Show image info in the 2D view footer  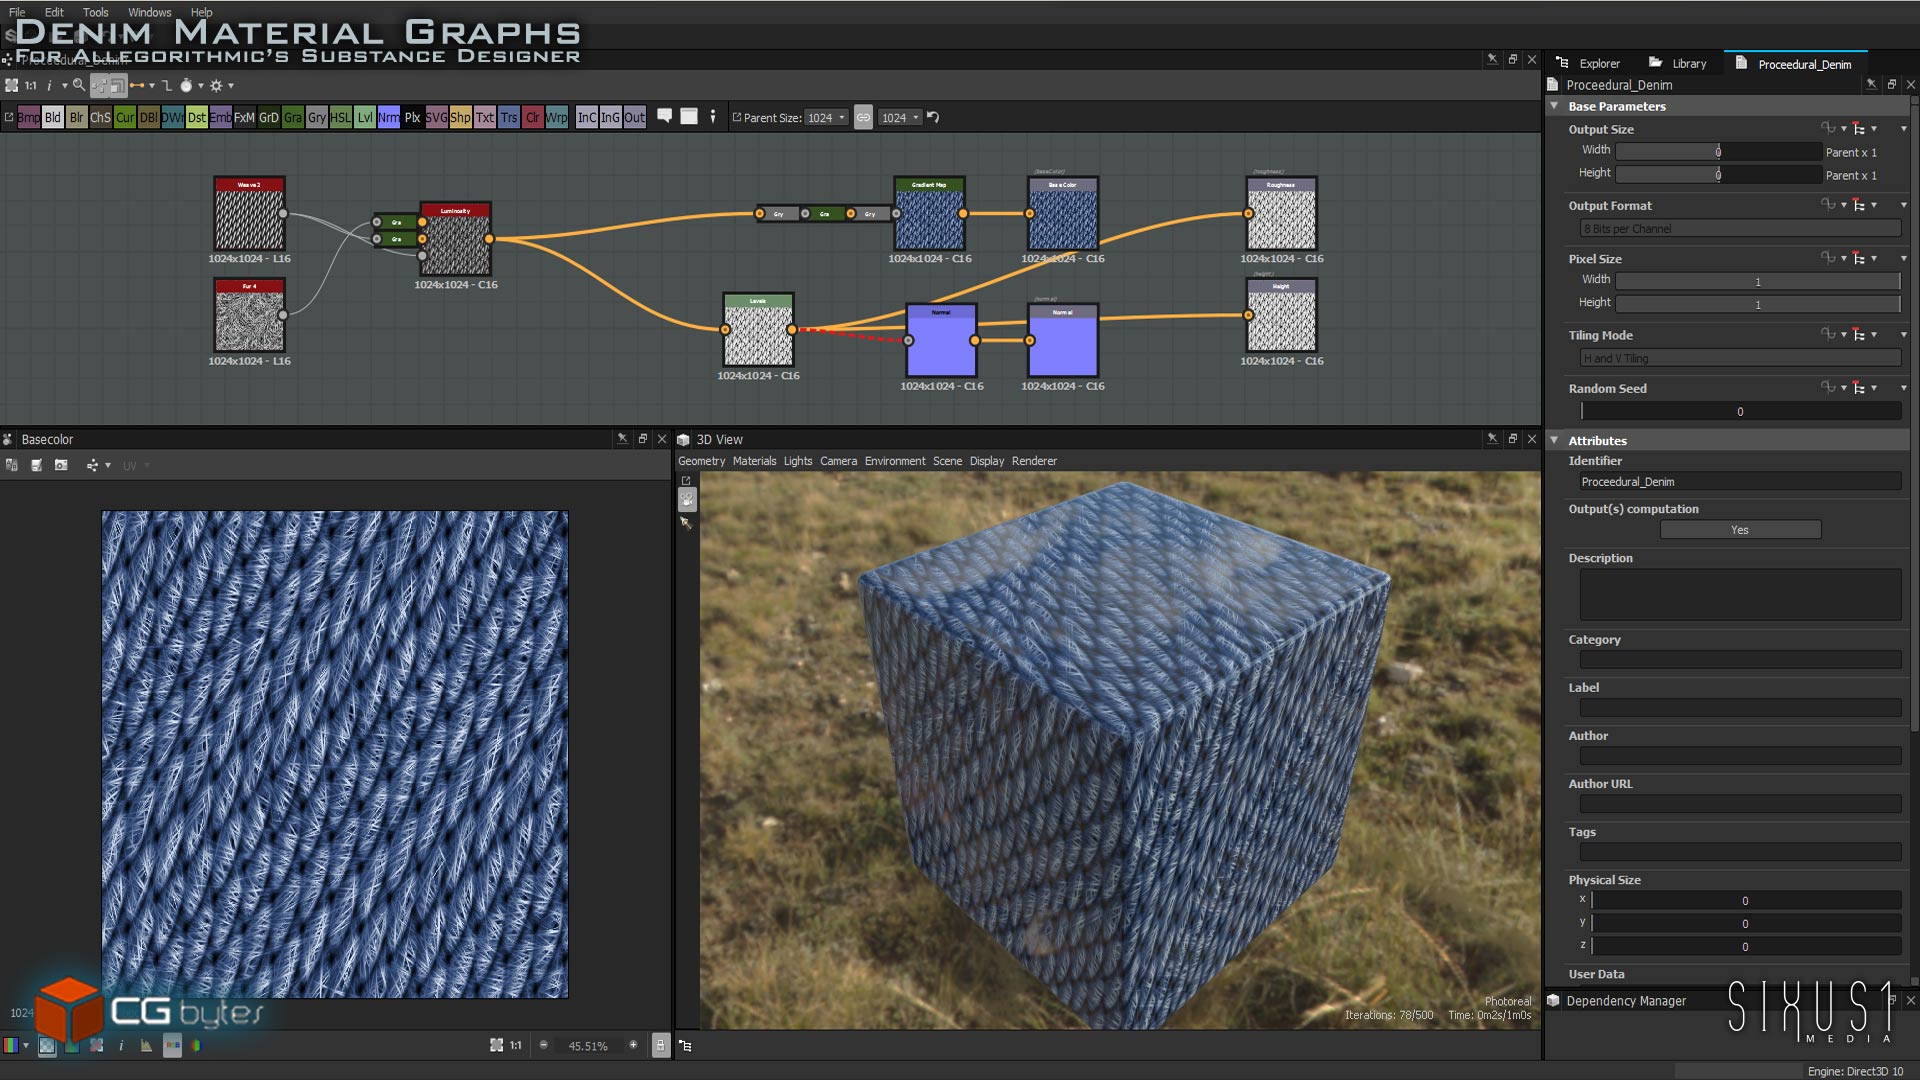(121, 1046)
